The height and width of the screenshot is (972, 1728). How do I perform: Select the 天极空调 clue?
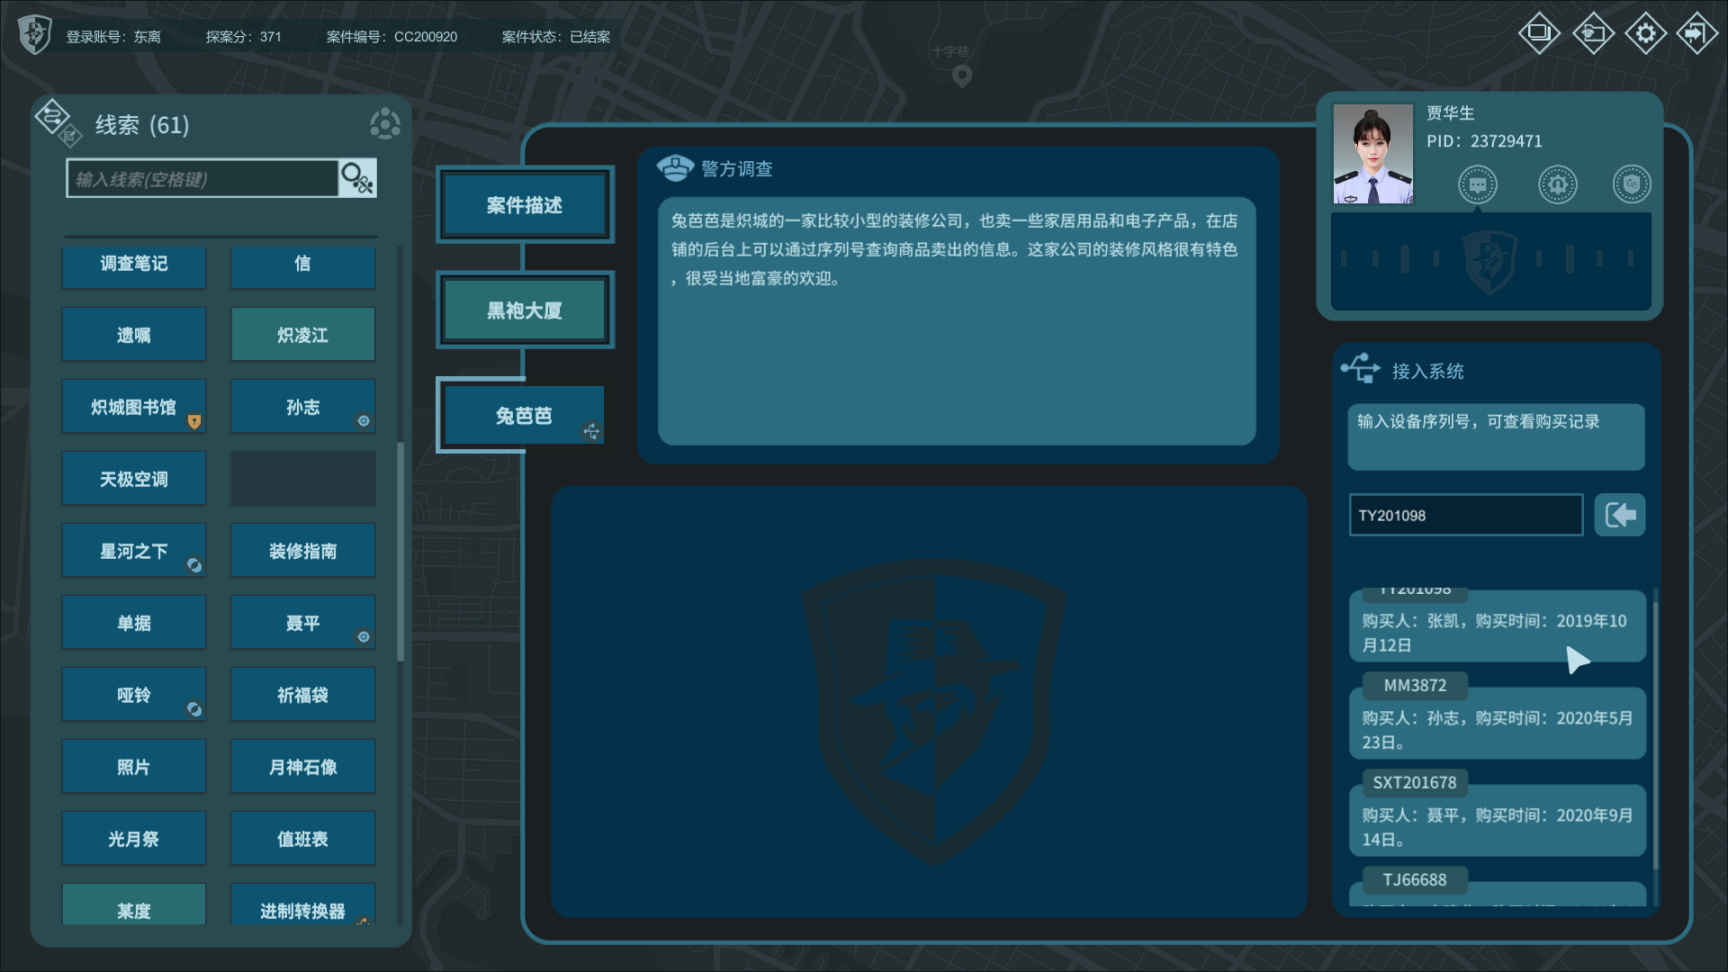click(x=134, y=478)
